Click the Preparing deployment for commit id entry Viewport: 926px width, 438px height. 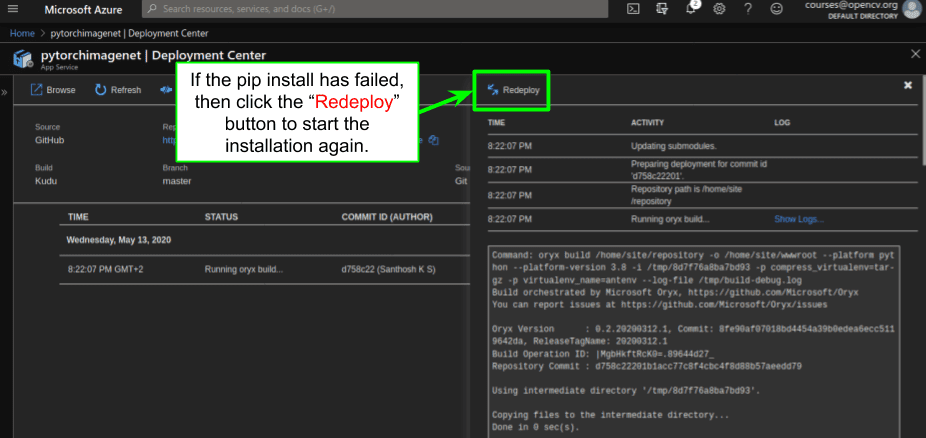[699, 169]
